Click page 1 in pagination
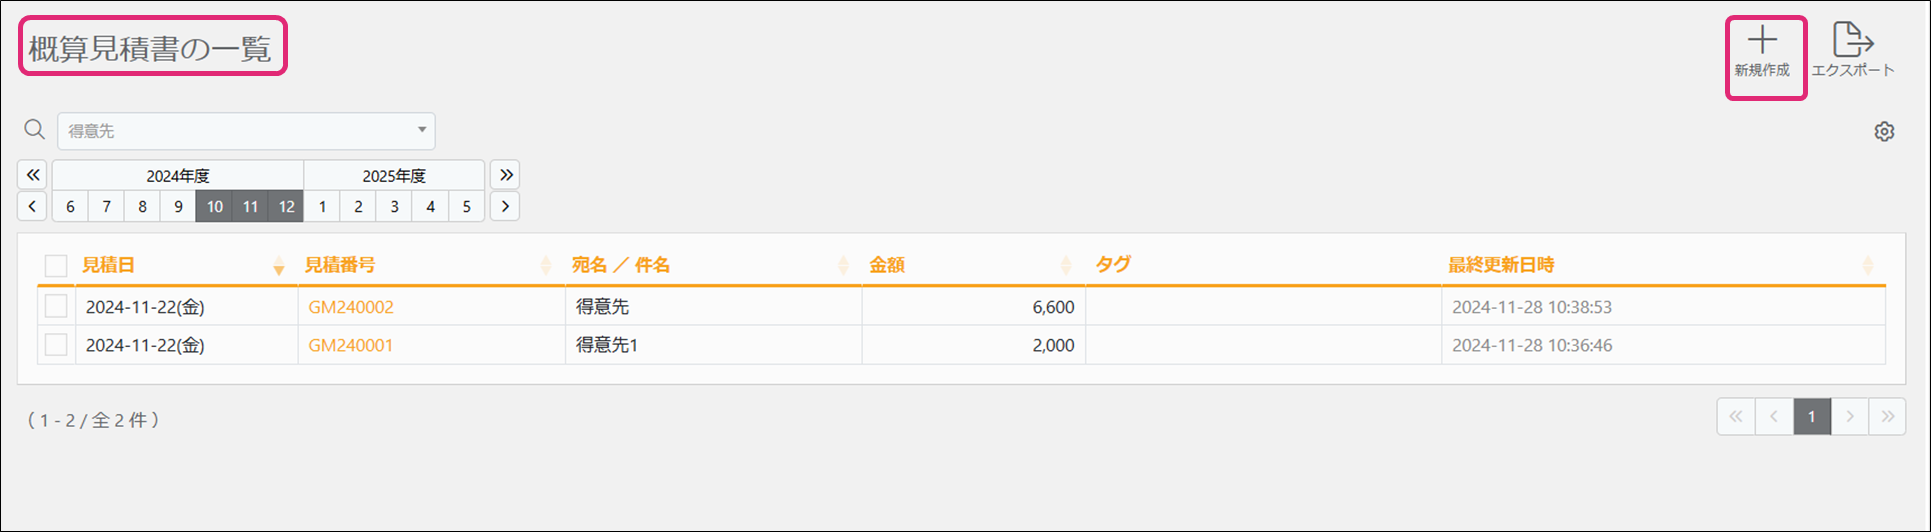 coord(1811,417)
